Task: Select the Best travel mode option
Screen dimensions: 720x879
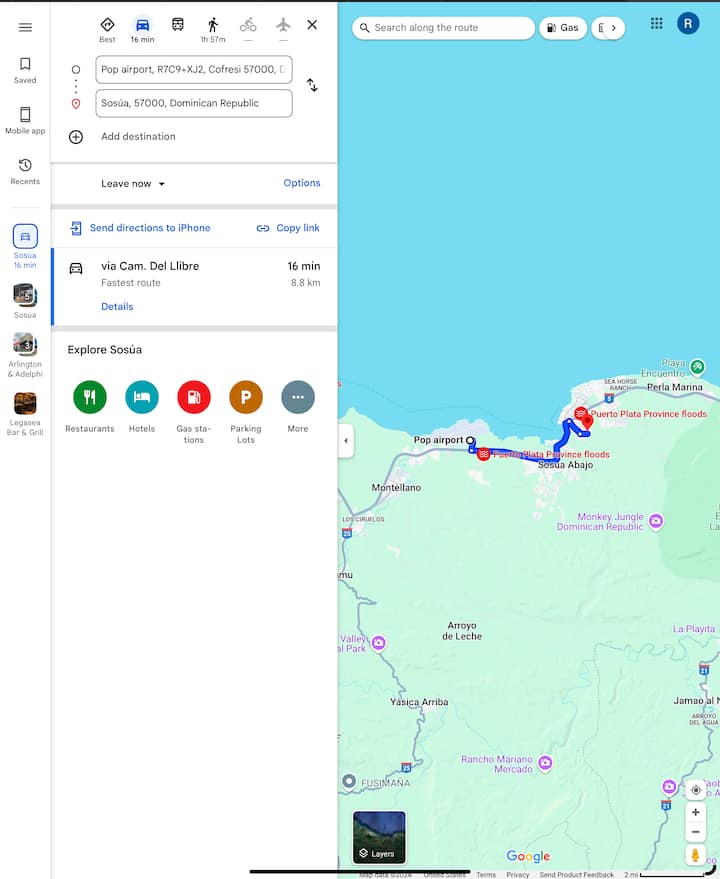Action: 107,25
